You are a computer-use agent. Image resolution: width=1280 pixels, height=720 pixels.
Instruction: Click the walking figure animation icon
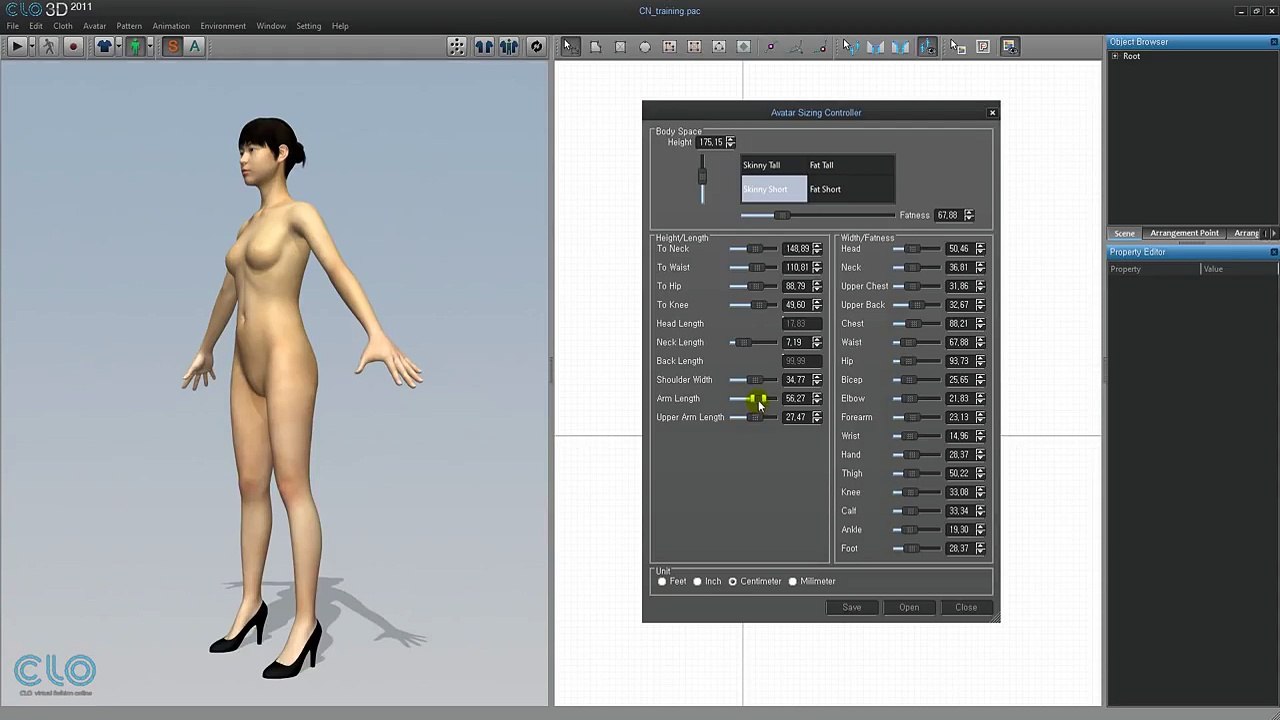[x=48, y=46]
